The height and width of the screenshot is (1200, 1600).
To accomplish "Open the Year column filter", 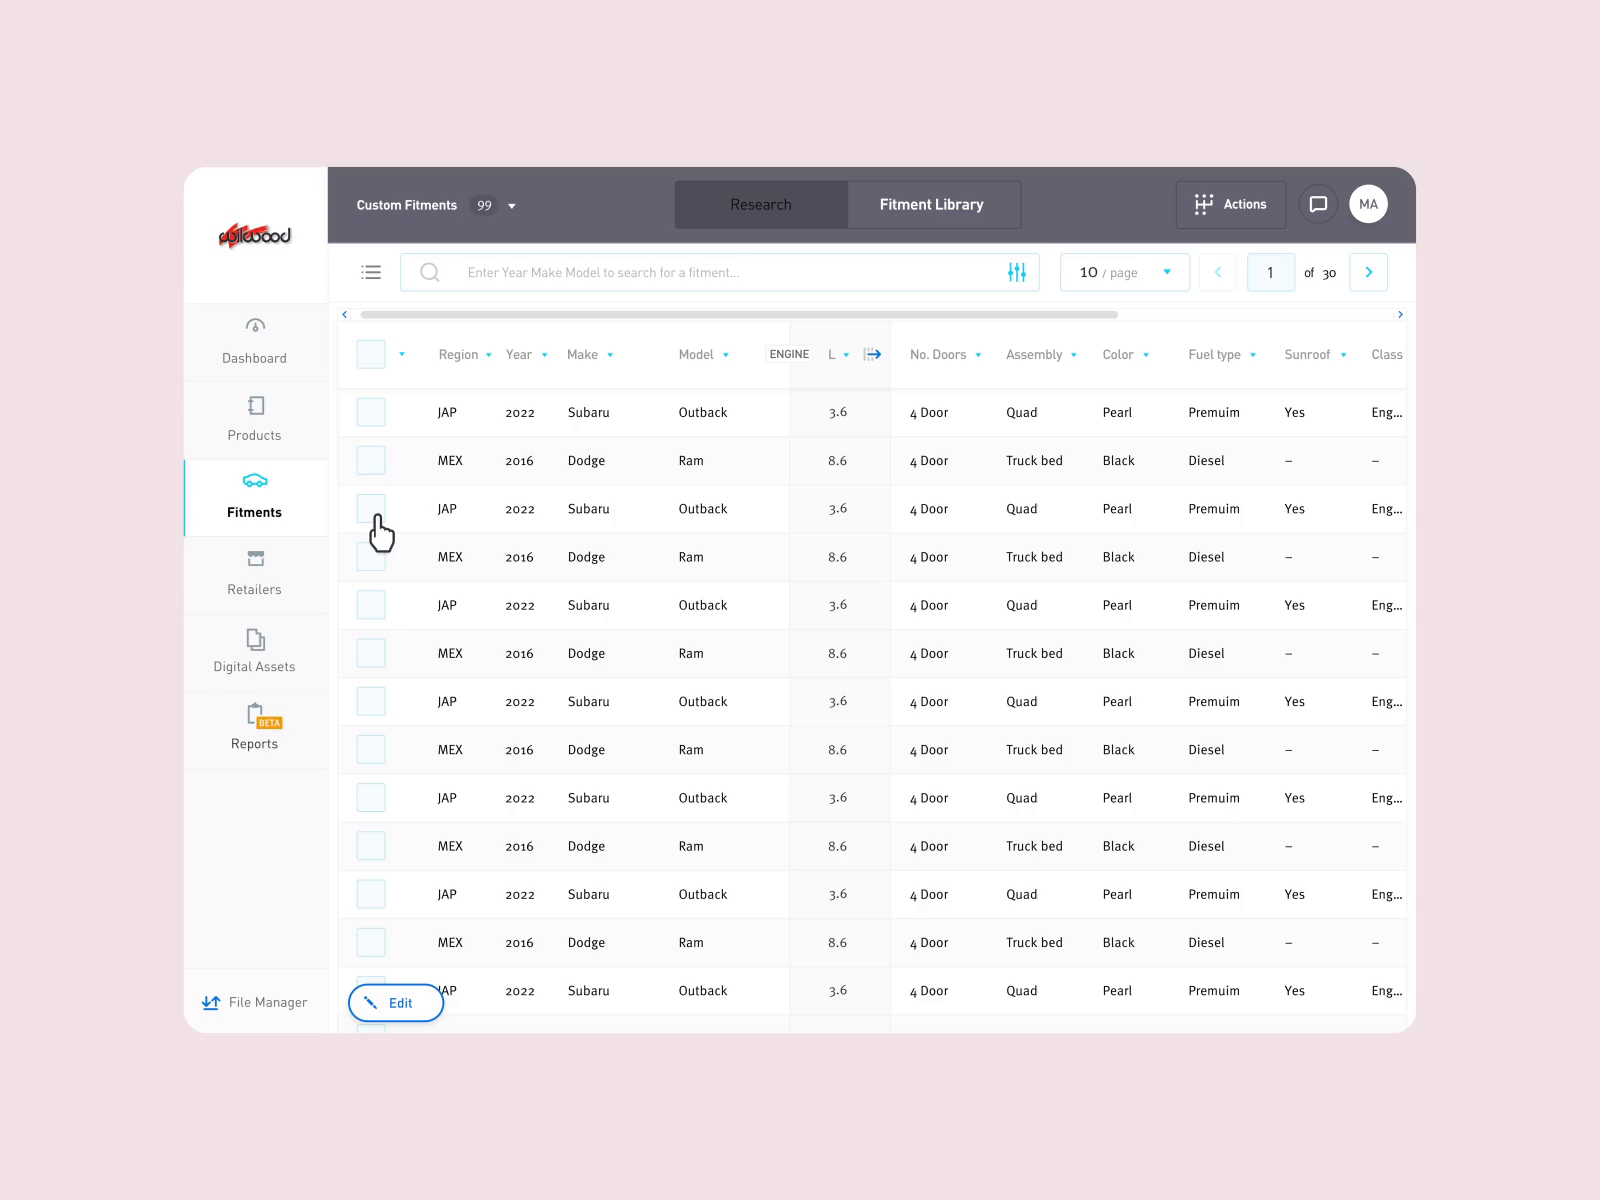I will click(545, 355).
